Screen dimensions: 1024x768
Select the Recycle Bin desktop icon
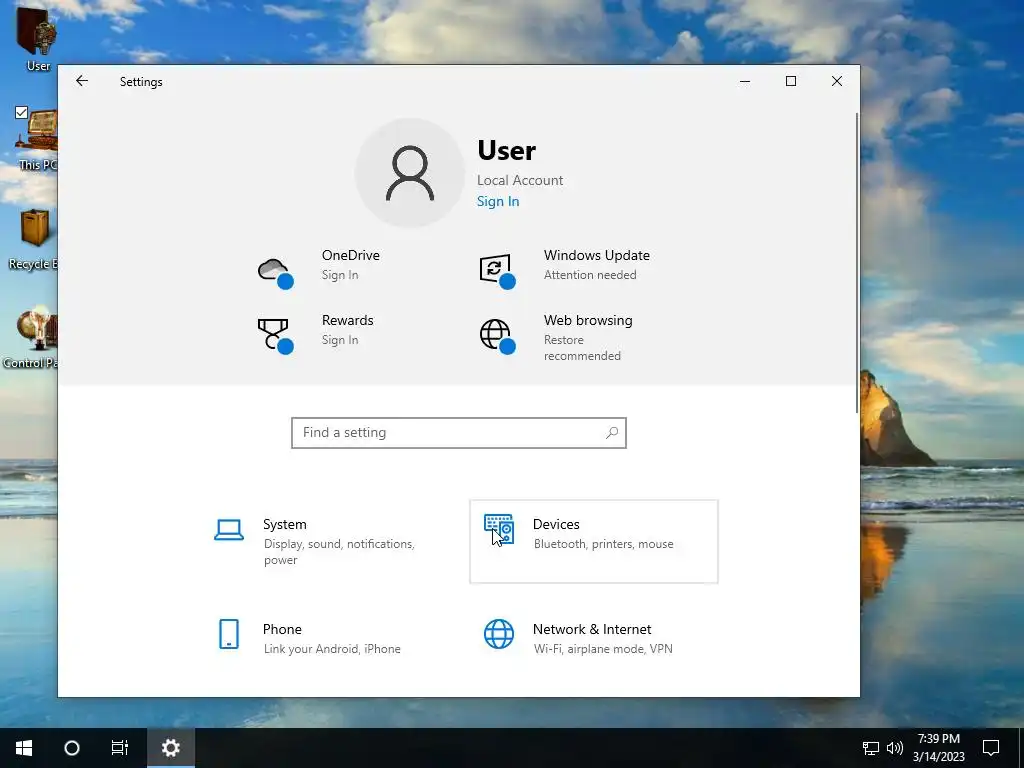click(x=34, y=238)
